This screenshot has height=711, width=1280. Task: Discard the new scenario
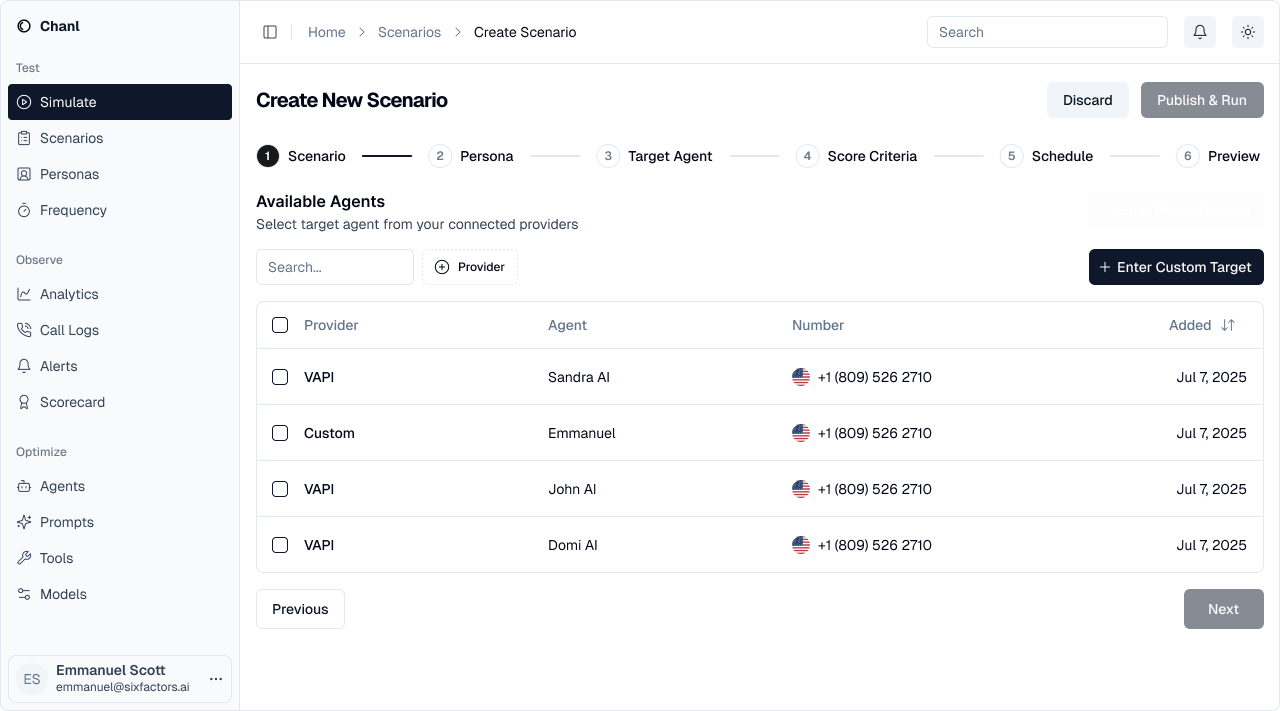[1087, 100]
